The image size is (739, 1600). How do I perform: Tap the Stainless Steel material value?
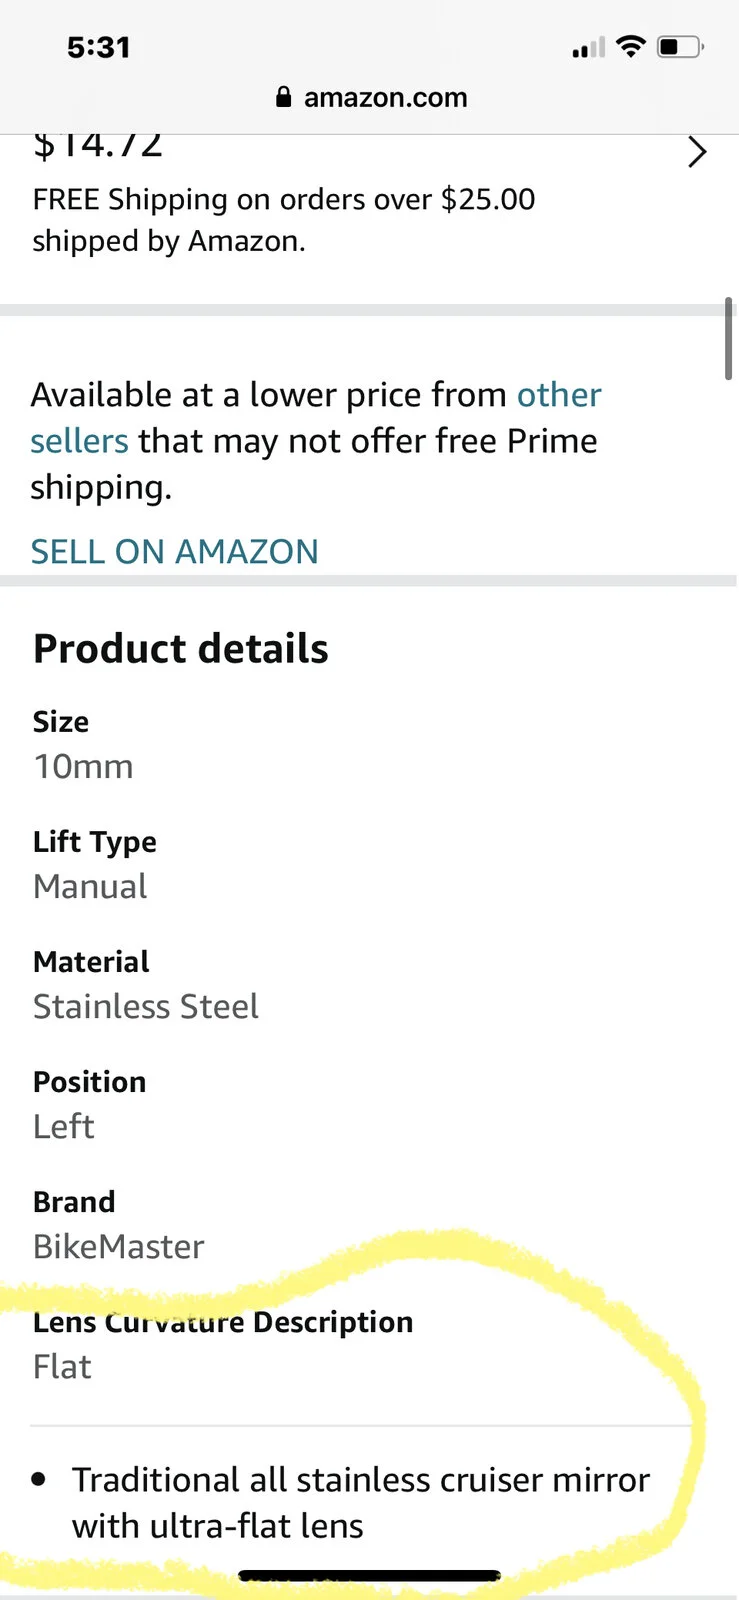pyautogui.click(x=146, y=1007)
